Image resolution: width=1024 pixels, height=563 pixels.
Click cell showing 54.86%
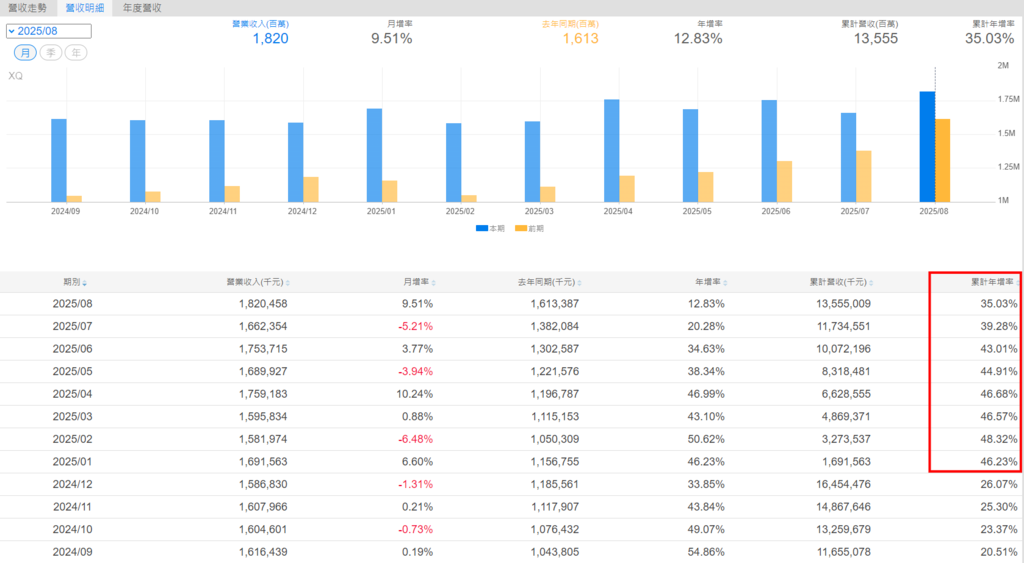click(x=706, y=552)
